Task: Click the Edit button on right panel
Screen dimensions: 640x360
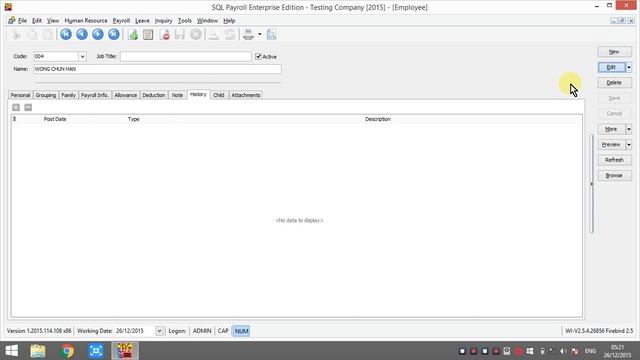Action: tap(611, 67)
